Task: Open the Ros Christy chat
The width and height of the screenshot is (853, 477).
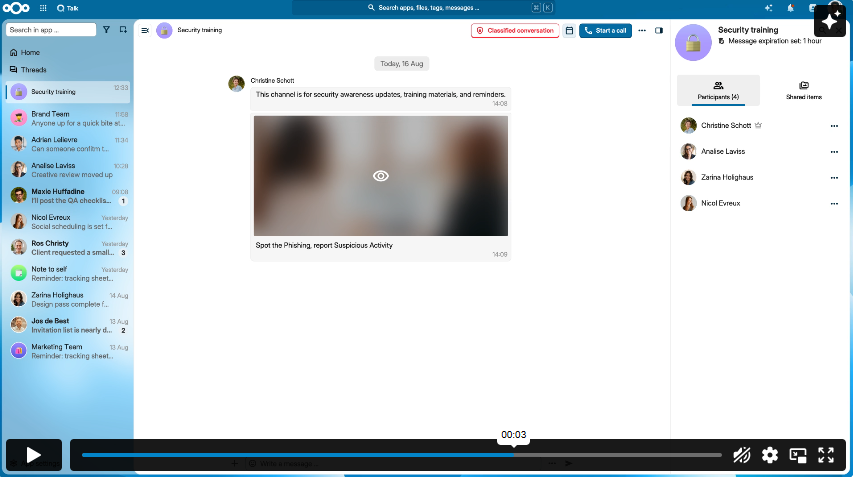Action: pos(68,247)
